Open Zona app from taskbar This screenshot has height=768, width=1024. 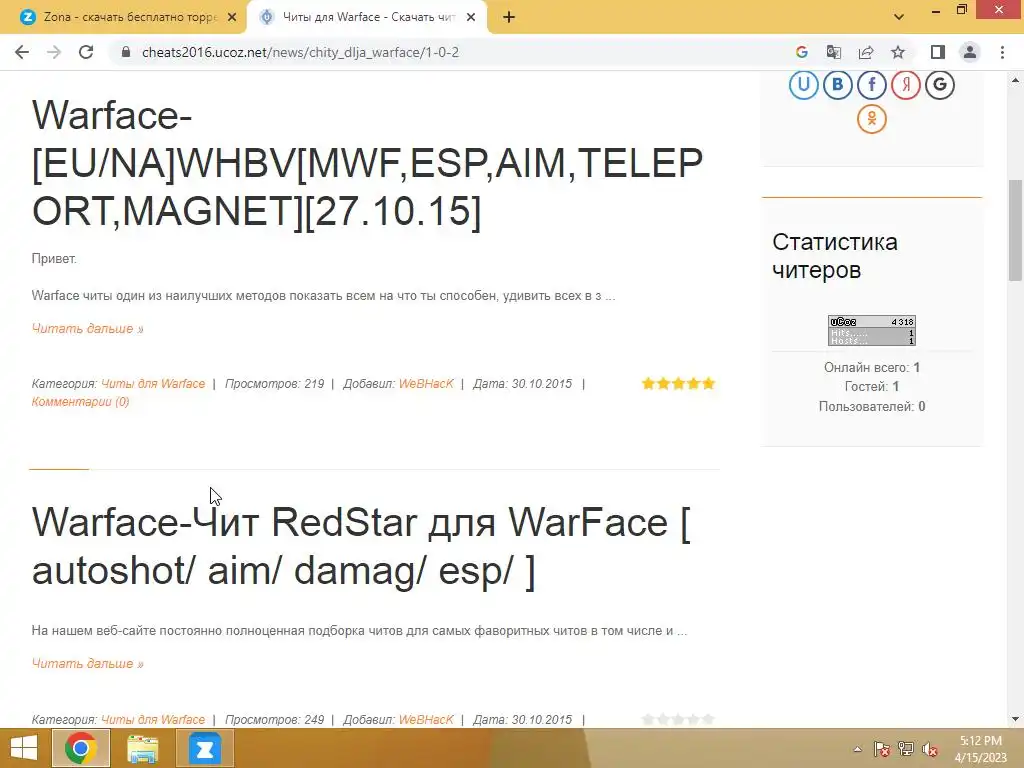204,748
